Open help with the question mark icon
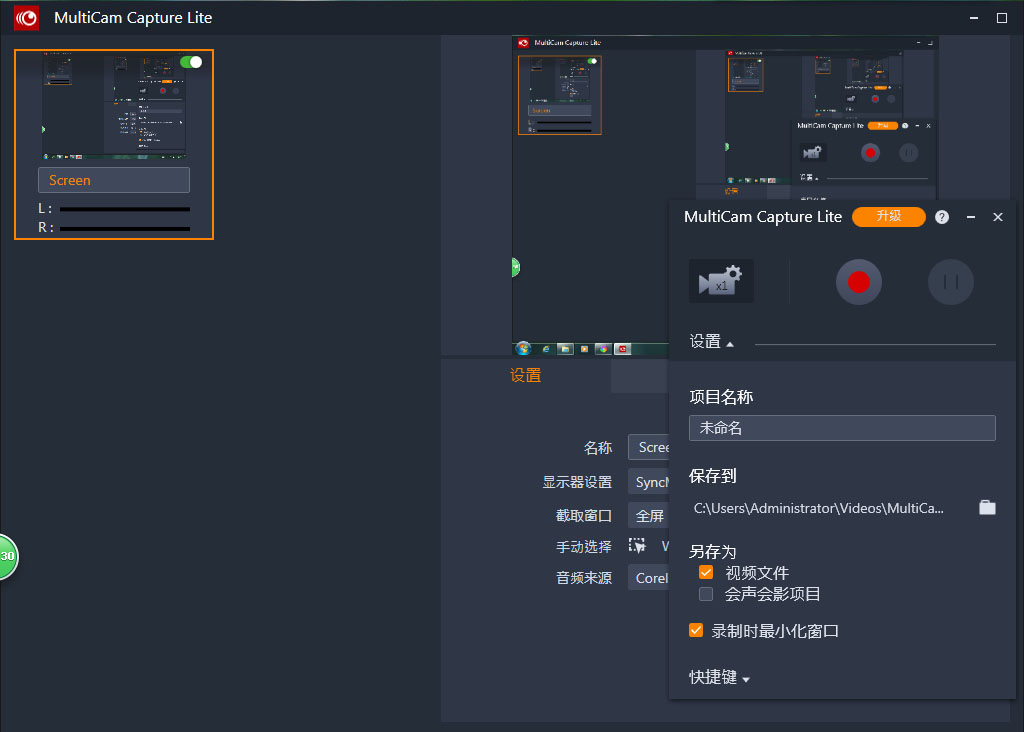The height and width of the screenshot is (732, 1024). [942, 217]
